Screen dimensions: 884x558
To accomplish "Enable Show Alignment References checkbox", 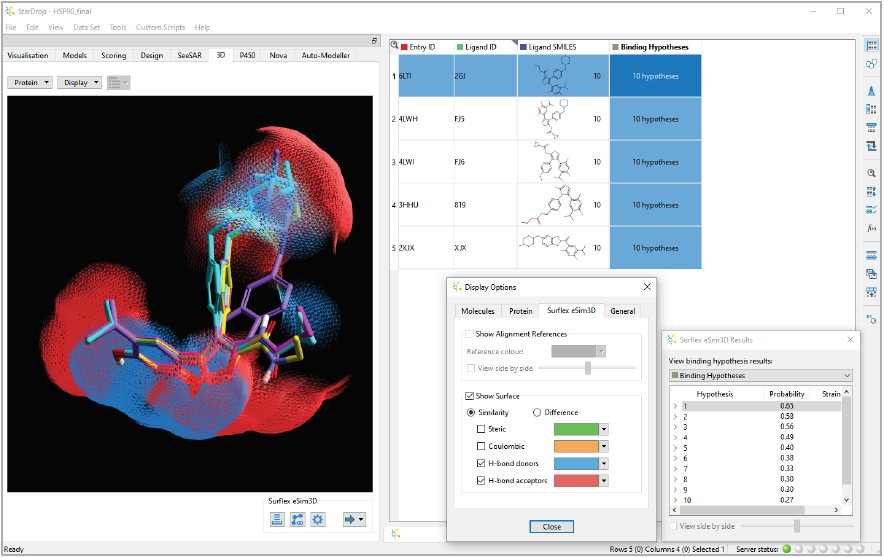I will (469, 334).
